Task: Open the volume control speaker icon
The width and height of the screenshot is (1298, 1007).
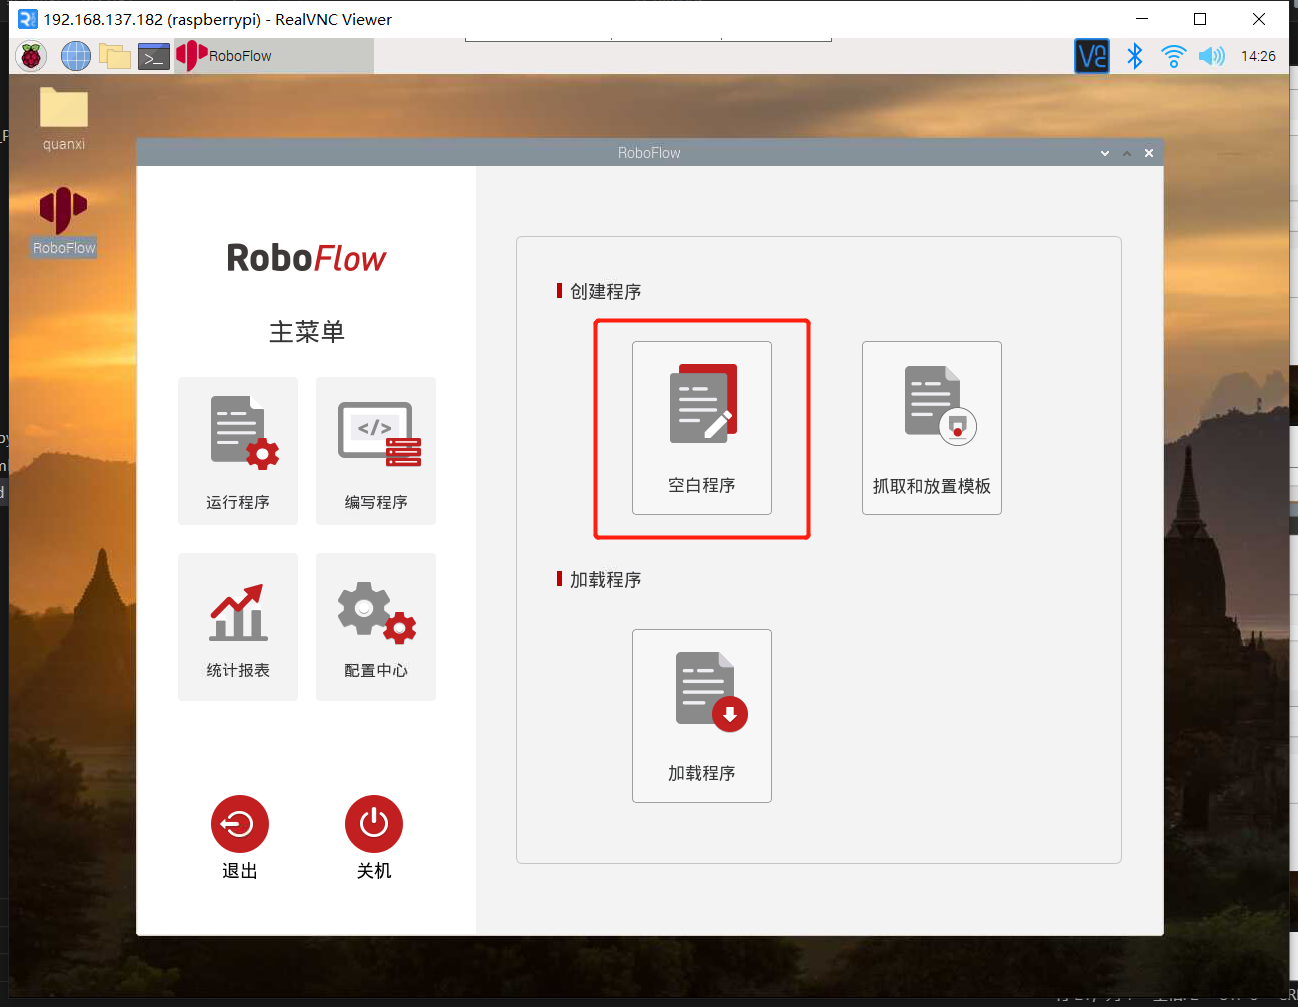Action: (x=1211, y=56)
